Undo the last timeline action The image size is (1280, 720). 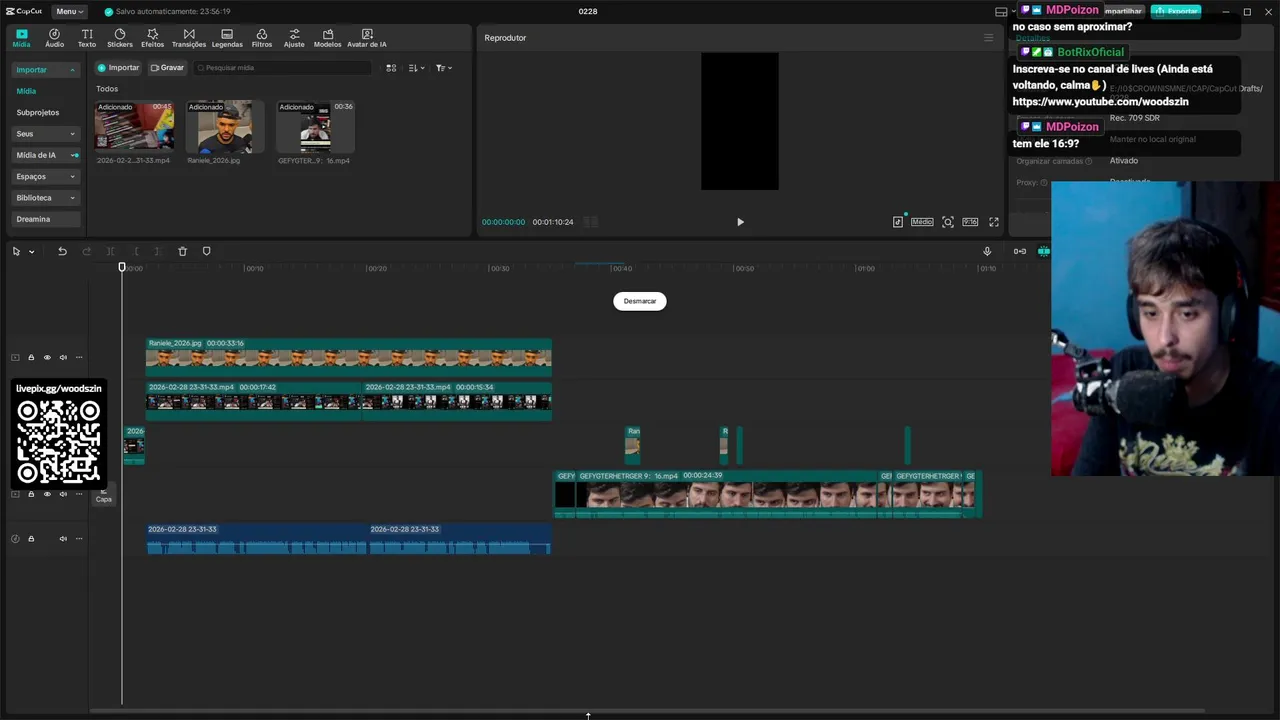pyautogui.click(x=62, y=251)
